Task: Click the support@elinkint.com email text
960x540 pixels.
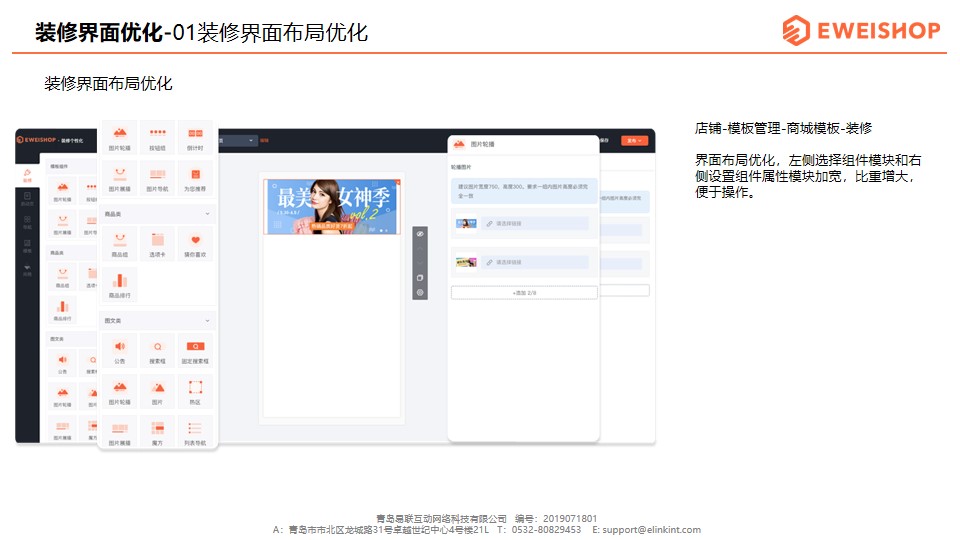Action: (x=651, y=530)
